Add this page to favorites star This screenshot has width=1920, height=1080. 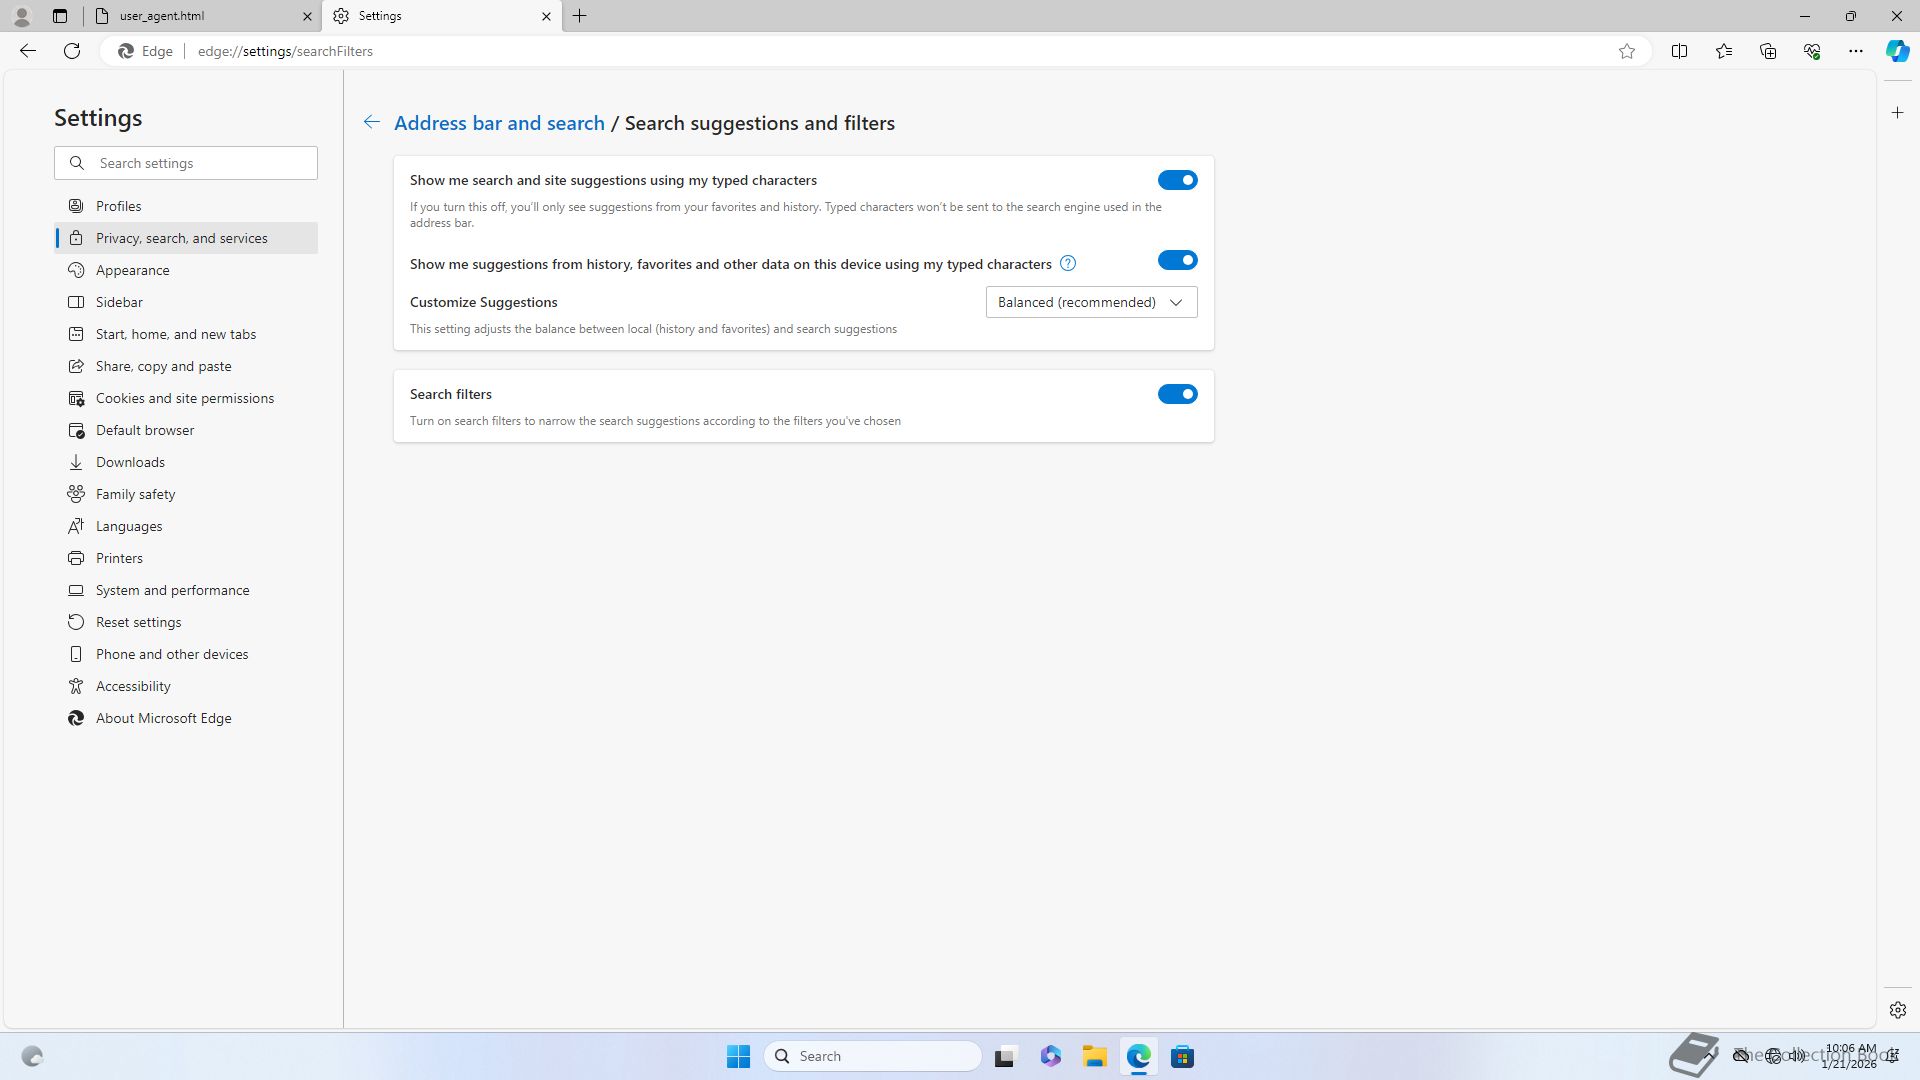pos(1627,51)
